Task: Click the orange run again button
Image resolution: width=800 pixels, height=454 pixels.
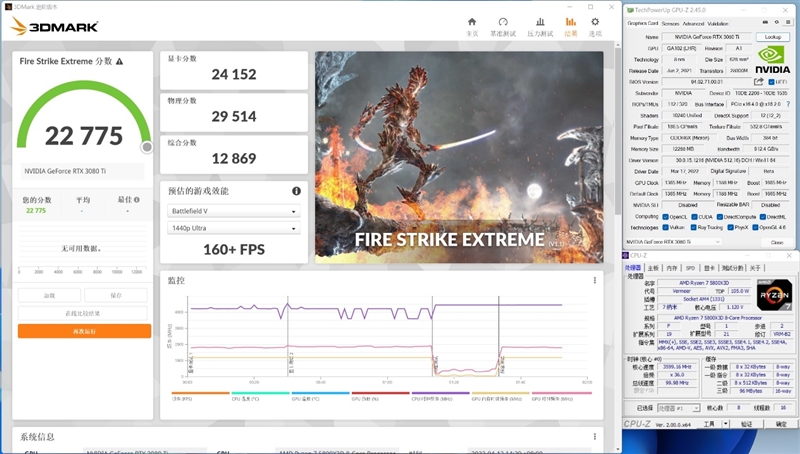Action: [85, 331]
